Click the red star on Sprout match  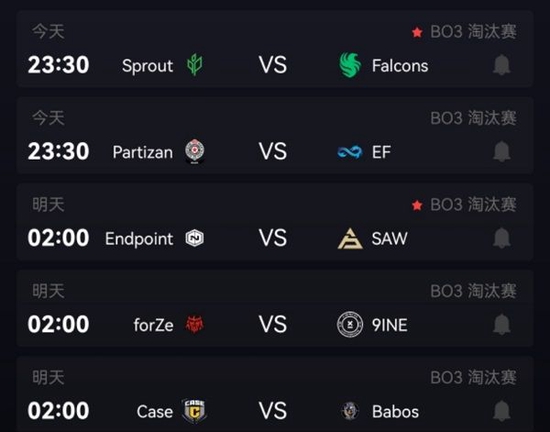(x=417, y=32)
